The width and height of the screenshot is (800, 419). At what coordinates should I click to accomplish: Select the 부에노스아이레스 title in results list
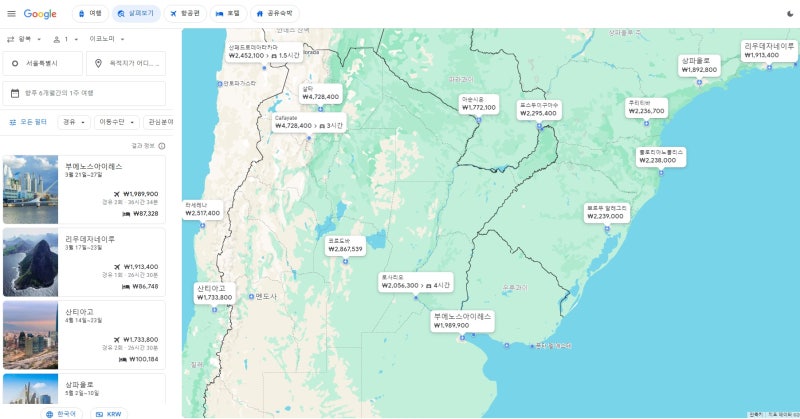click(x=93, y=166)
